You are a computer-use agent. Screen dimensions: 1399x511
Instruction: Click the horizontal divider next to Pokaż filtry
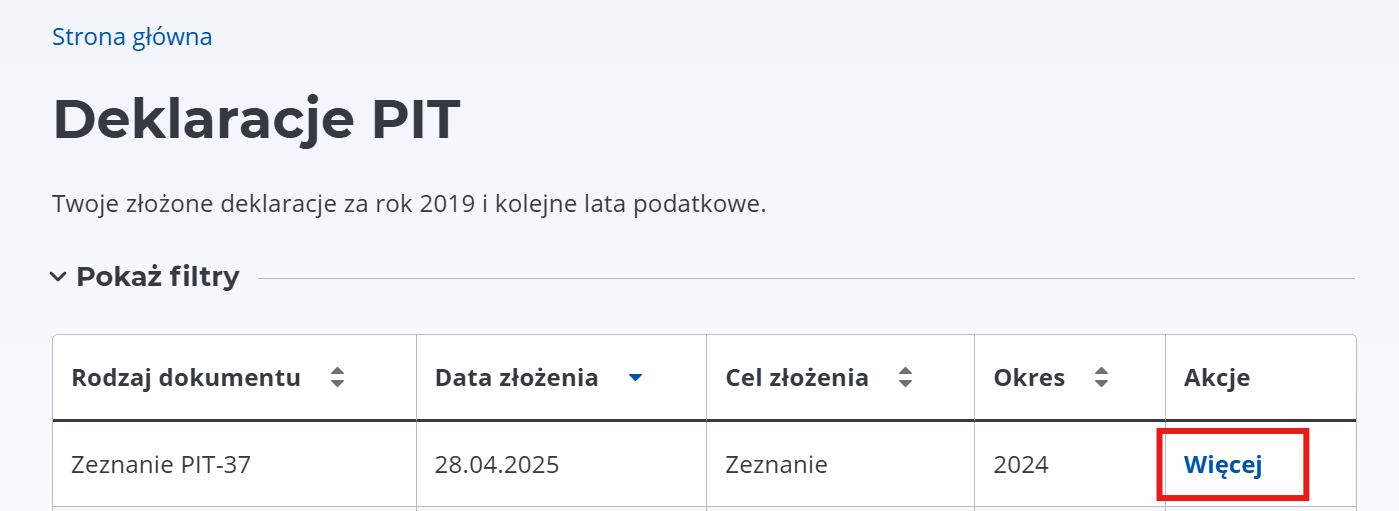805,278
